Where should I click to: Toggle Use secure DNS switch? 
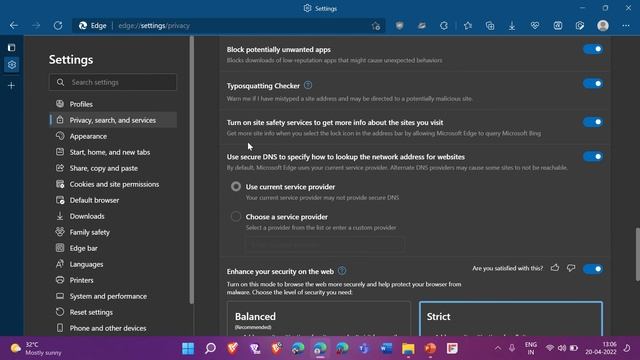(x=593, y=157)
